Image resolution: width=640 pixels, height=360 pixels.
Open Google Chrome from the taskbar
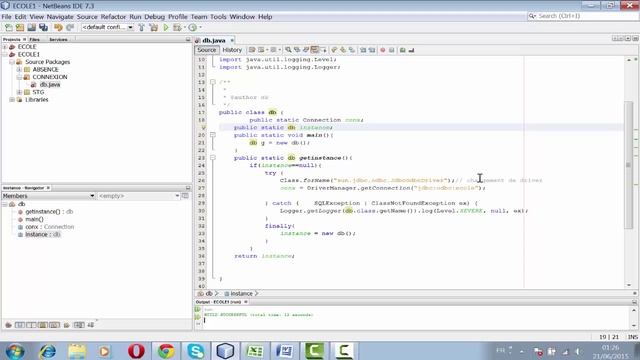click(166, 351)
